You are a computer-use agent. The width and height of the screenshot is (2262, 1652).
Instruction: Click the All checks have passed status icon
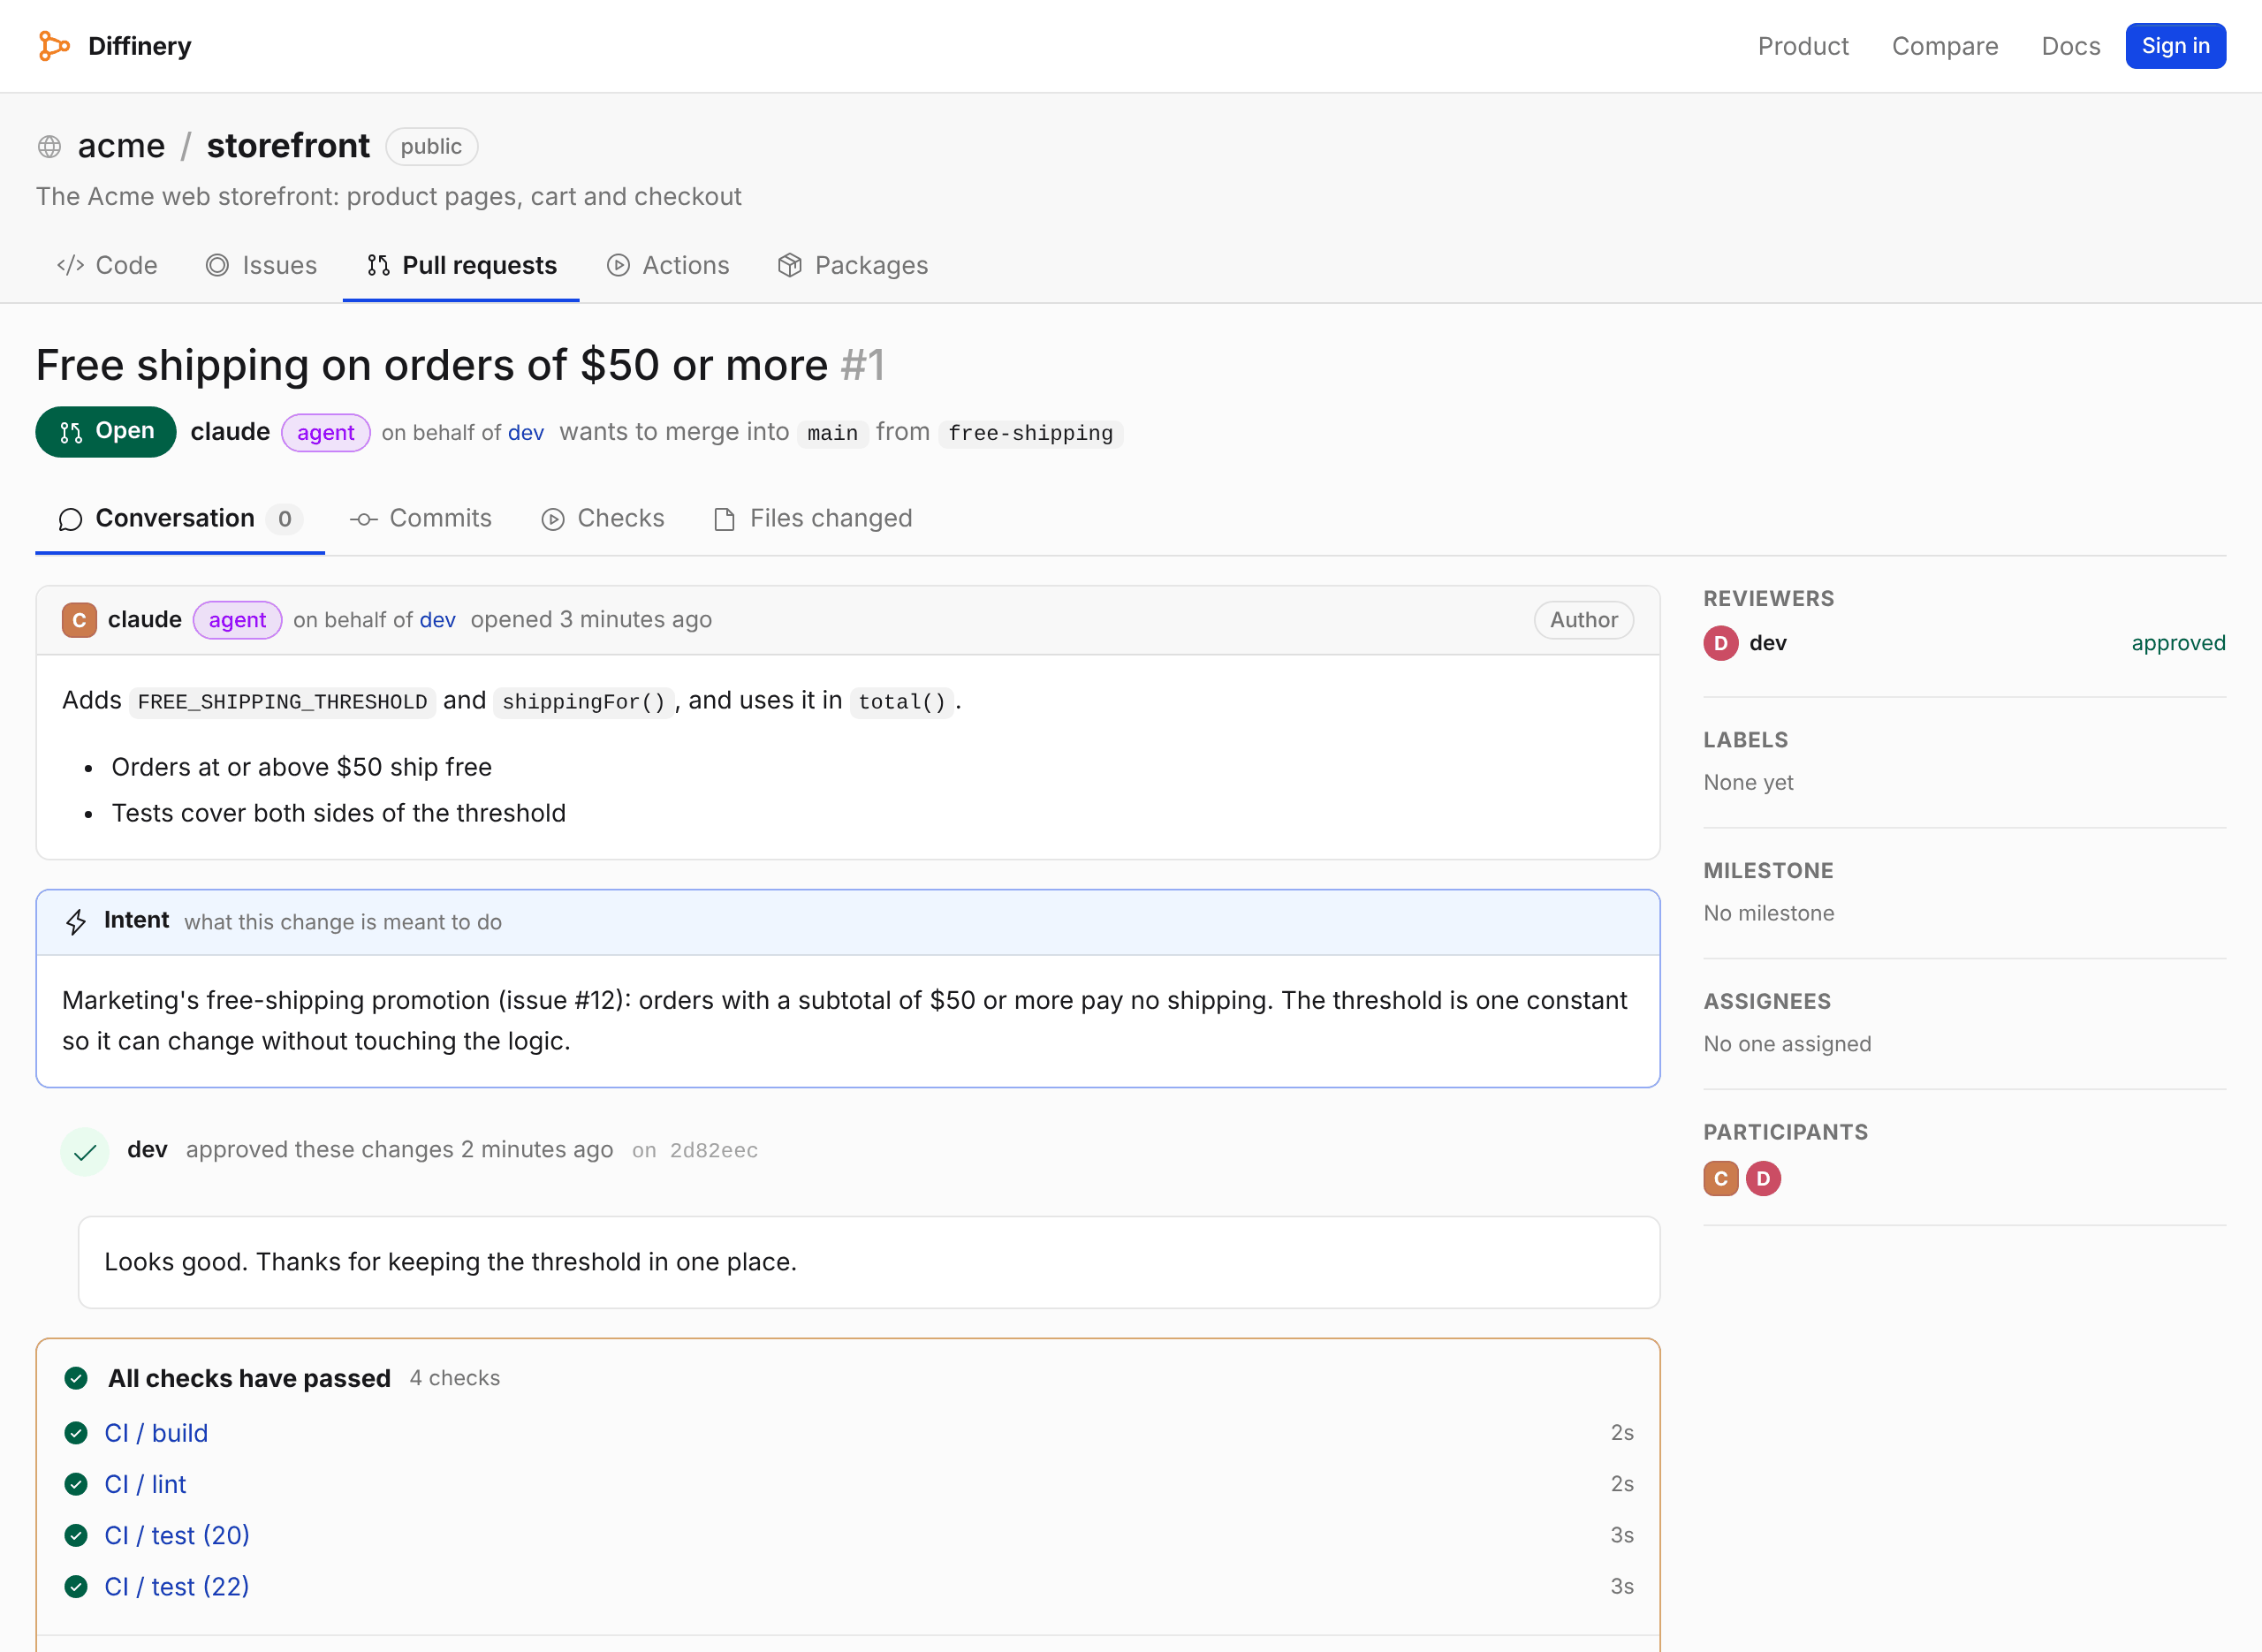pyautogui.click(x=76, y=1378)
